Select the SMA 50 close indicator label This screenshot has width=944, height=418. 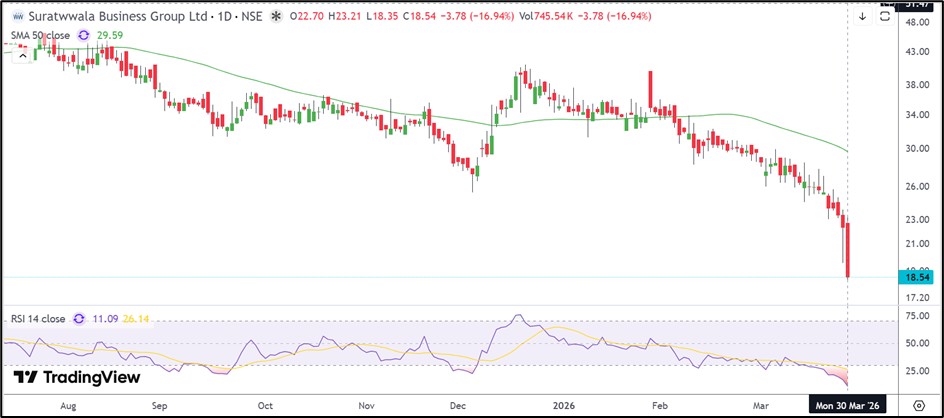pos(40,35)
